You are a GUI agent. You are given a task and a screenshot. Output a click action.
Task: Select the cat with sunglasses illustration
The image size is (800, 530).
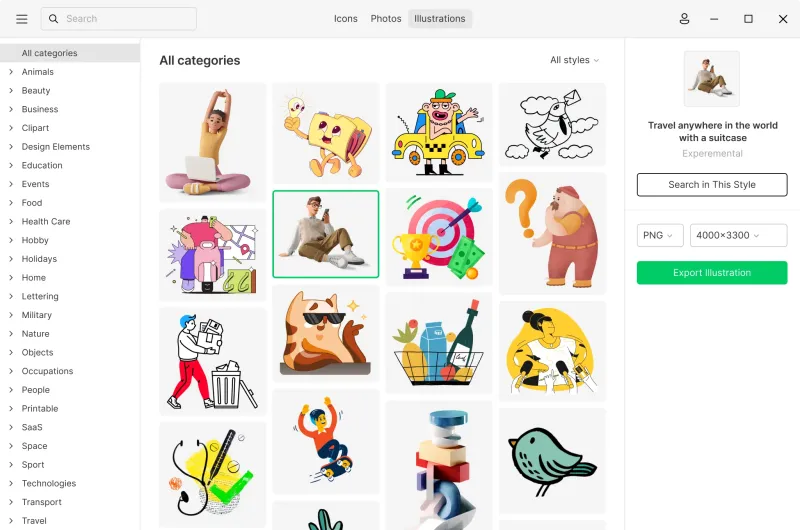[326, 334]
